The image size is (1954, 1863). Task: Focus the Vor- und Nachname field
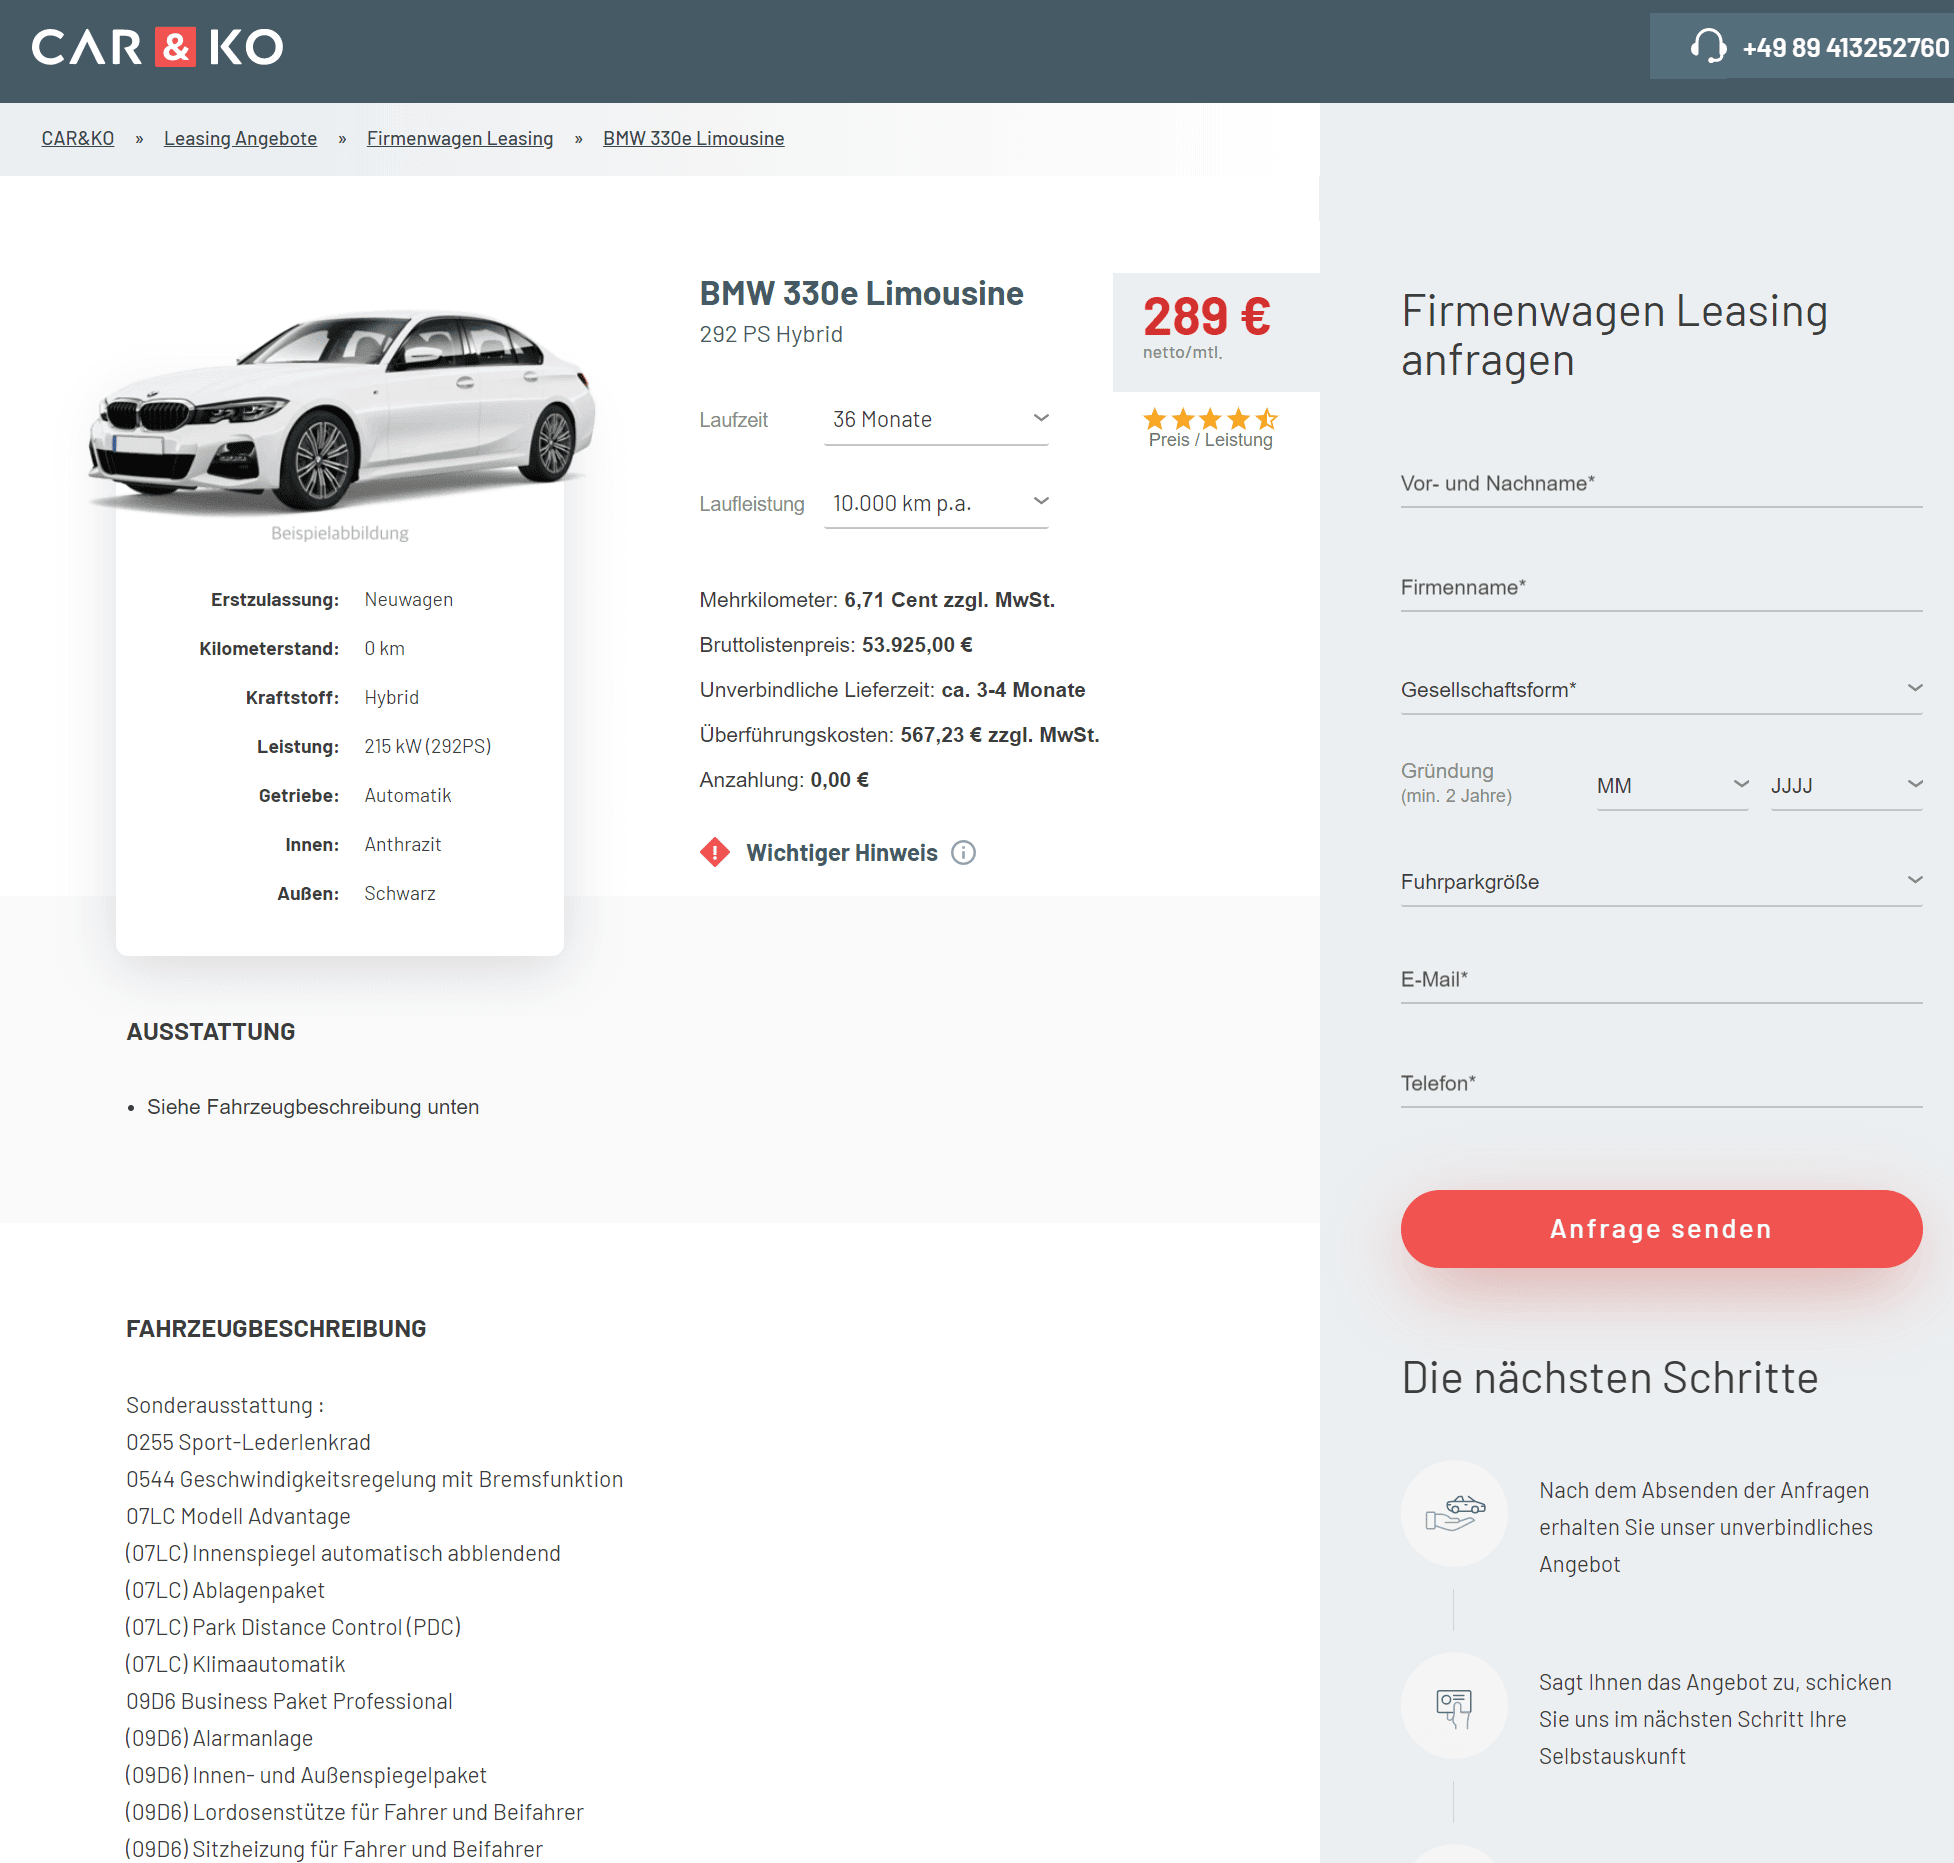[1661, 484]
